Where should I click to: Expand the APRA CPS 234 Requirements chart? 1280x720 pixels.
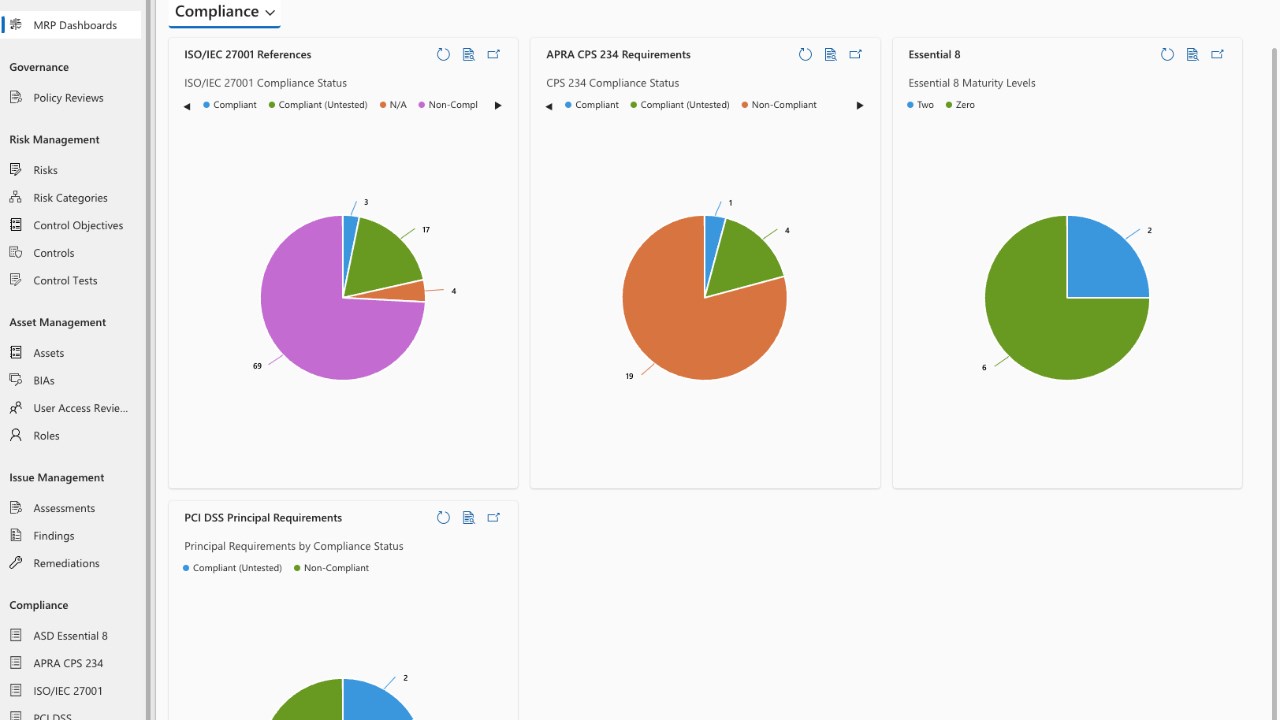(x=855, y=55)
